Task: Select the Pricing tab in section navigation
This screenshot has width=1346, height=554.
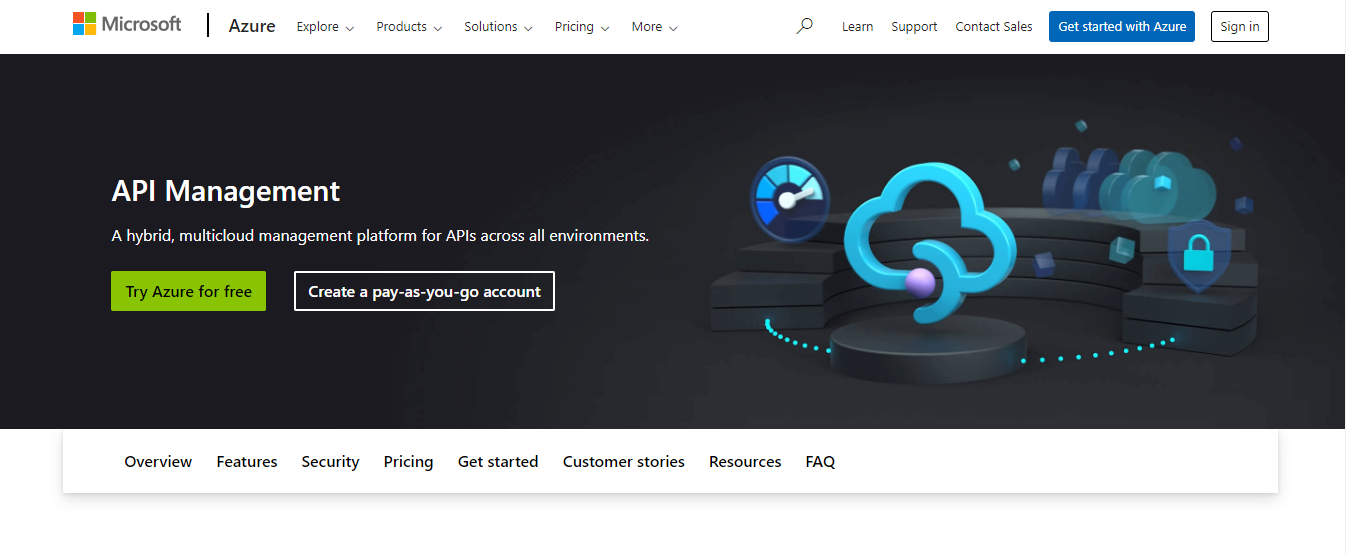Action: point(408,462)
